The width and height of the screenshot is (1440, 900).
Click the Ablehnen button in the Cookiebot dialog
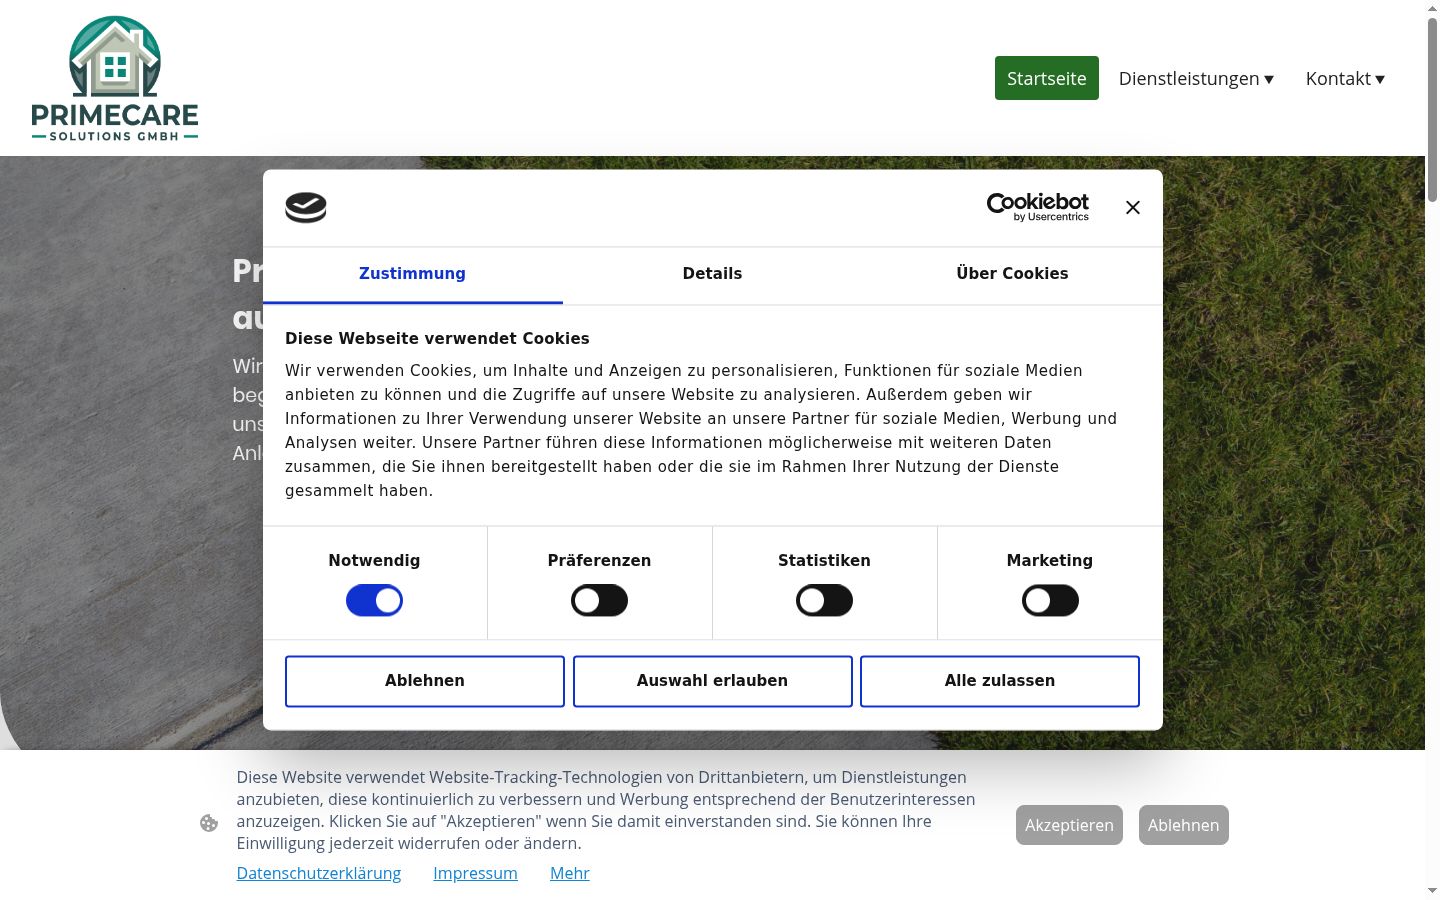click(x=425, y=681)
